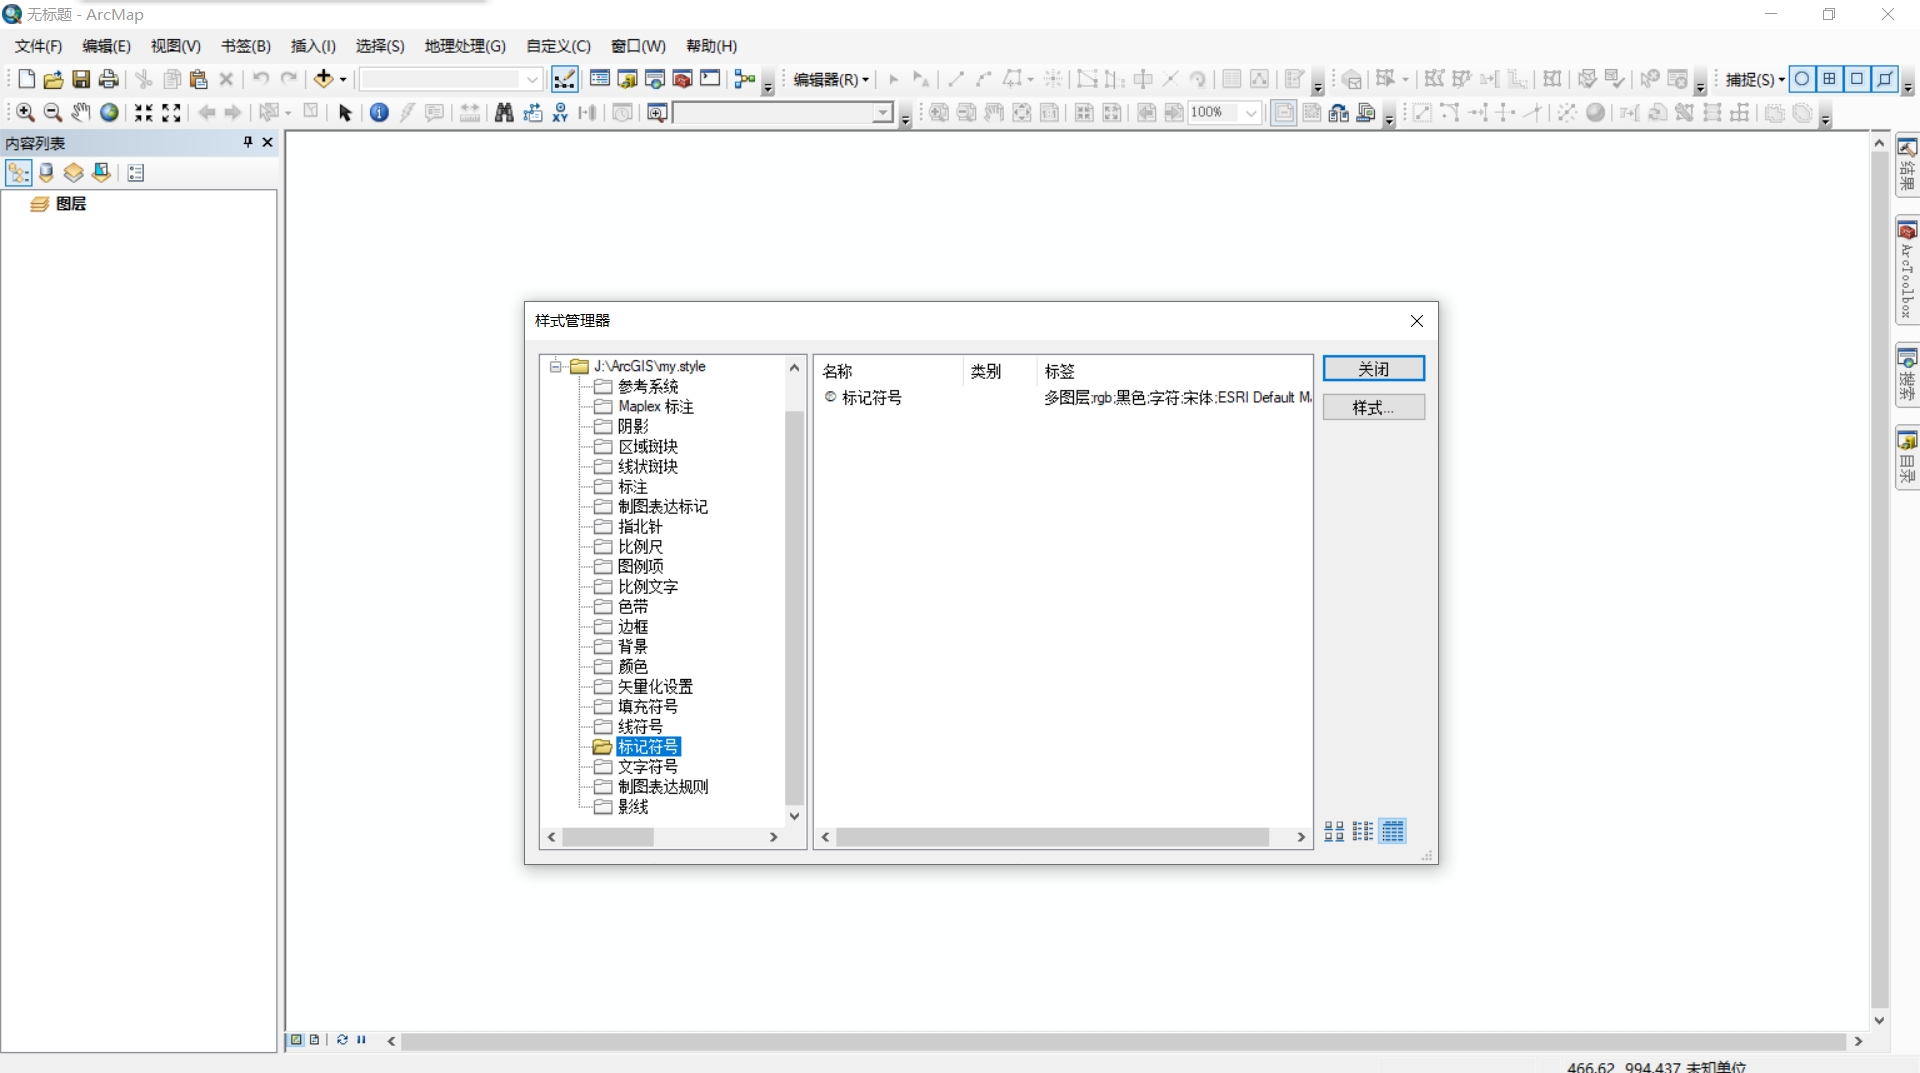Image resolution: width=1920 pixels, height=1073 pixels.
Task: Click Fixed Zoom Out arrows icon
Action: [x=172, y=113]
